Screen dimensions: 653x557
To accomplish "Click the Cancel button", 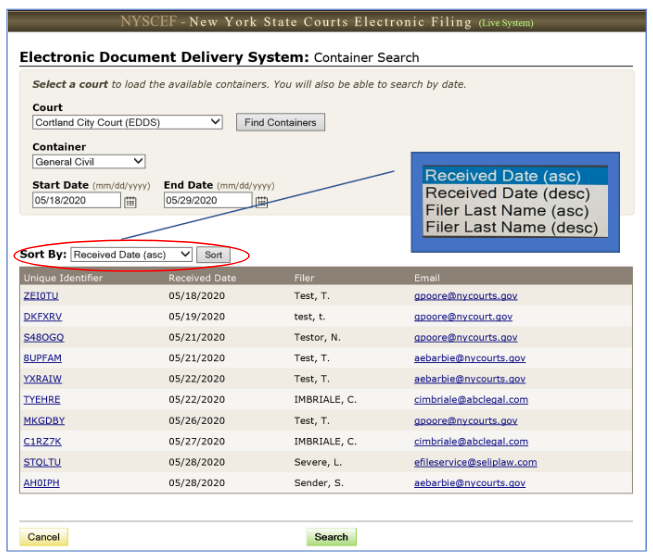I will 43,537.
